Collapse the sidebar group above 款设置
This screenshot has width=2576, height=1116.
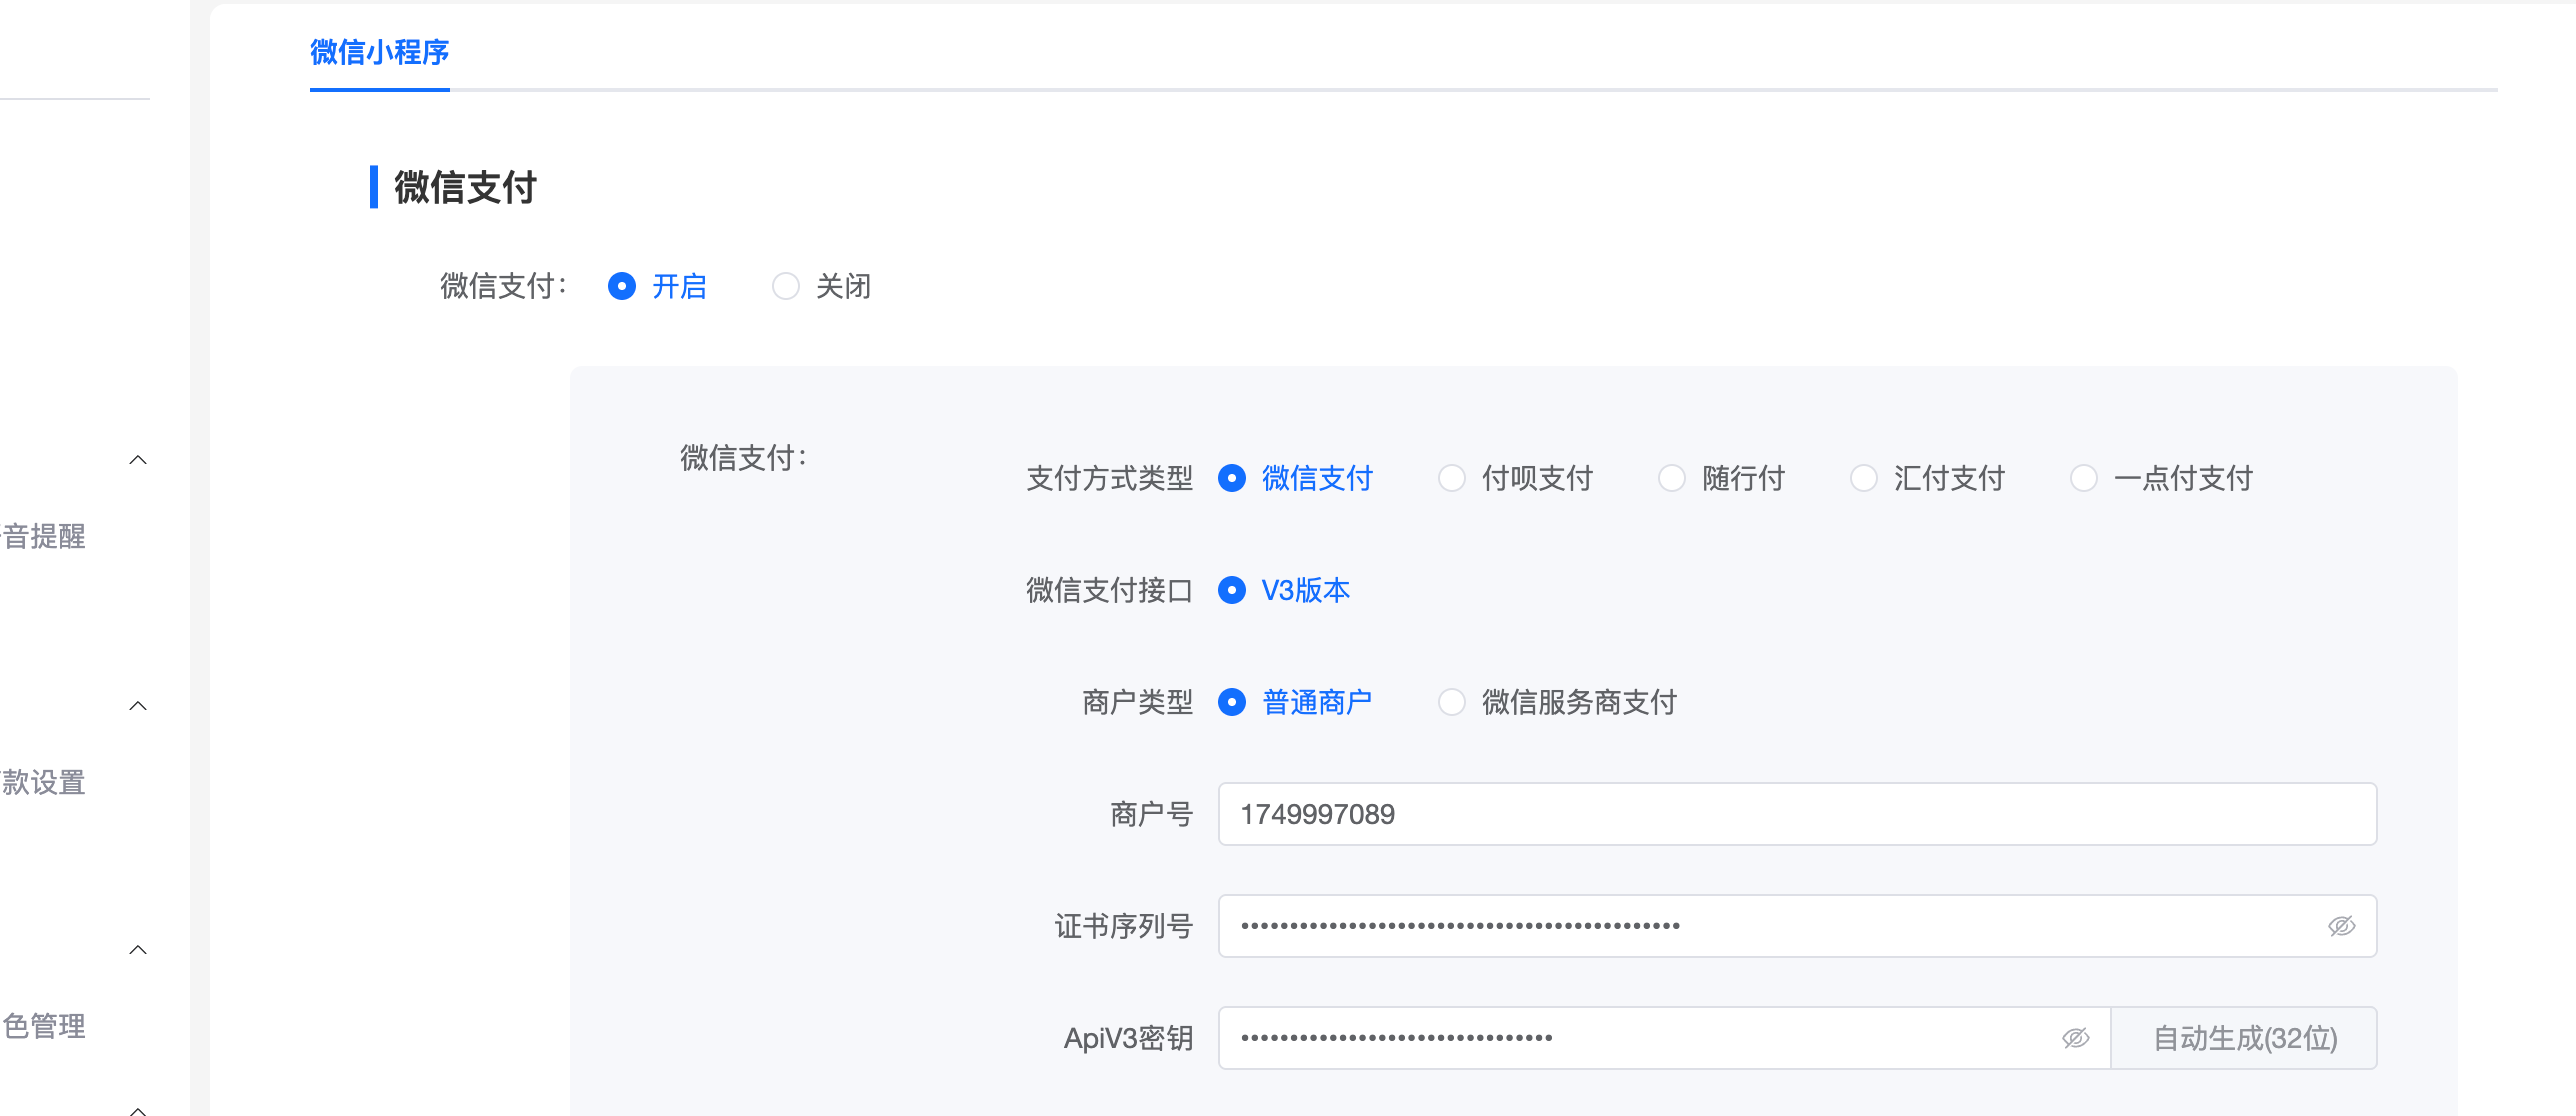pyautogui.click(x=139, y=706)
